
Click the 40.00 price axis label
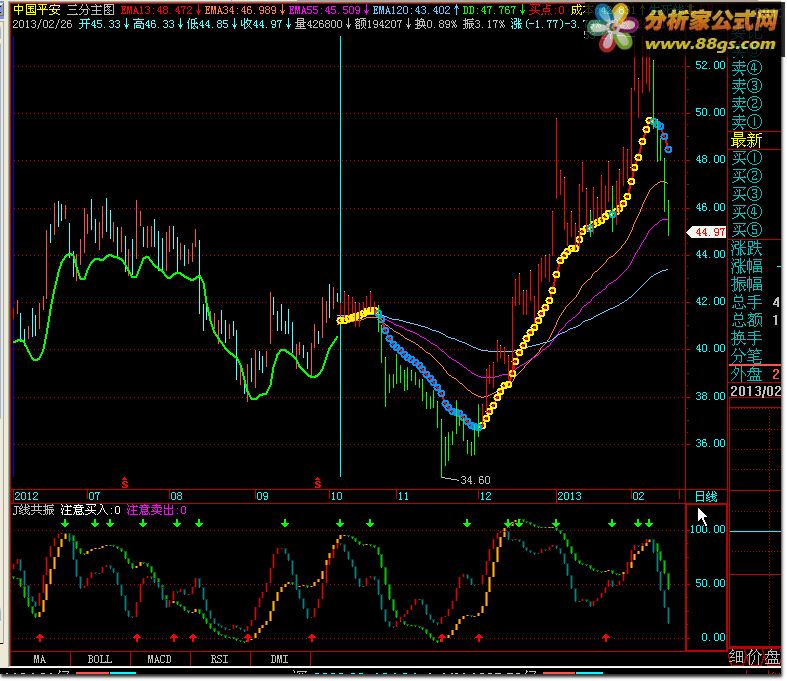(710, 348)
